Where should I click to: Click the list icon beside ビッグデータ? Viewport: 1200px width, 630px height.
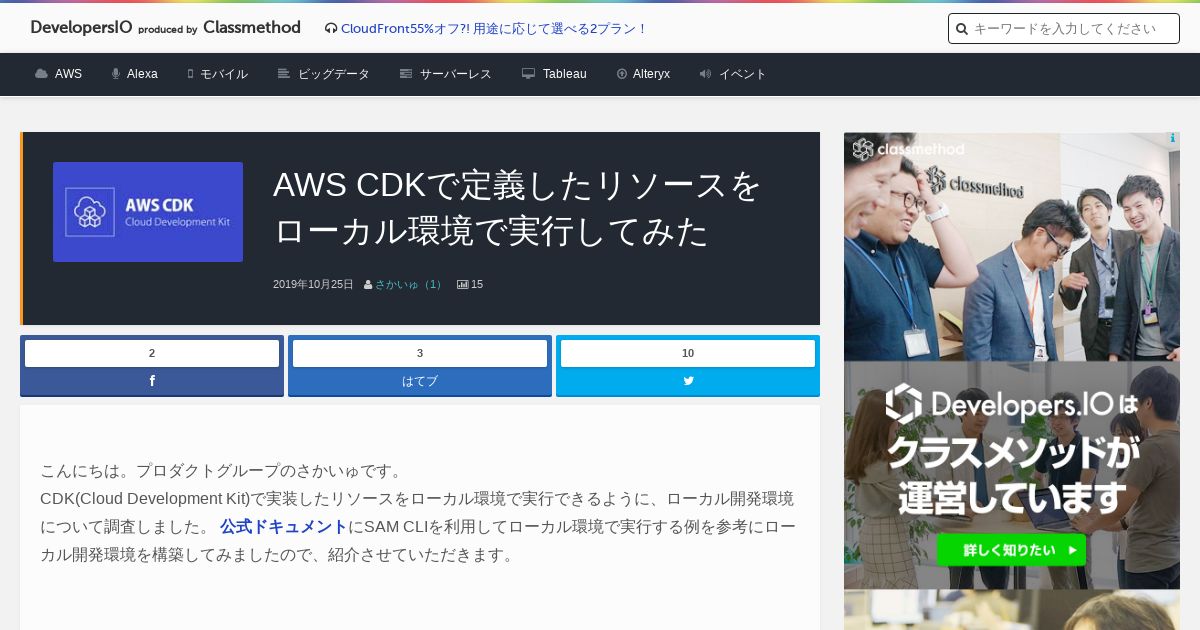[284, 74]
